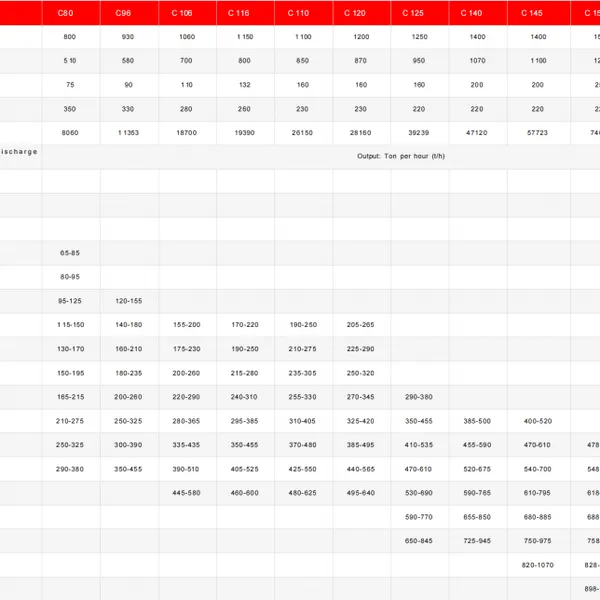This screenshot has height=600, width=600.
Task: Click the 400-520 cell in C 145
Action: (x=538, y=421)
